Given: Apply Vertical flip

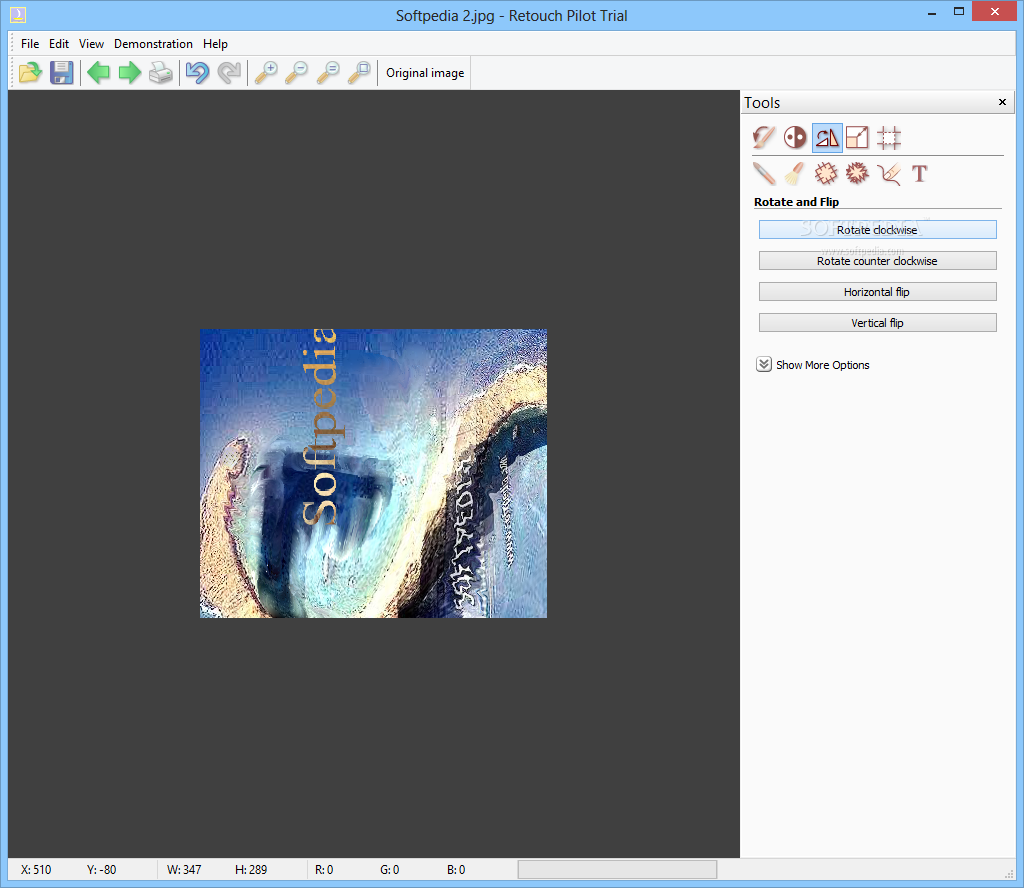Looking at the screenshot, I should pyautogui.click(x=877, y=323).
